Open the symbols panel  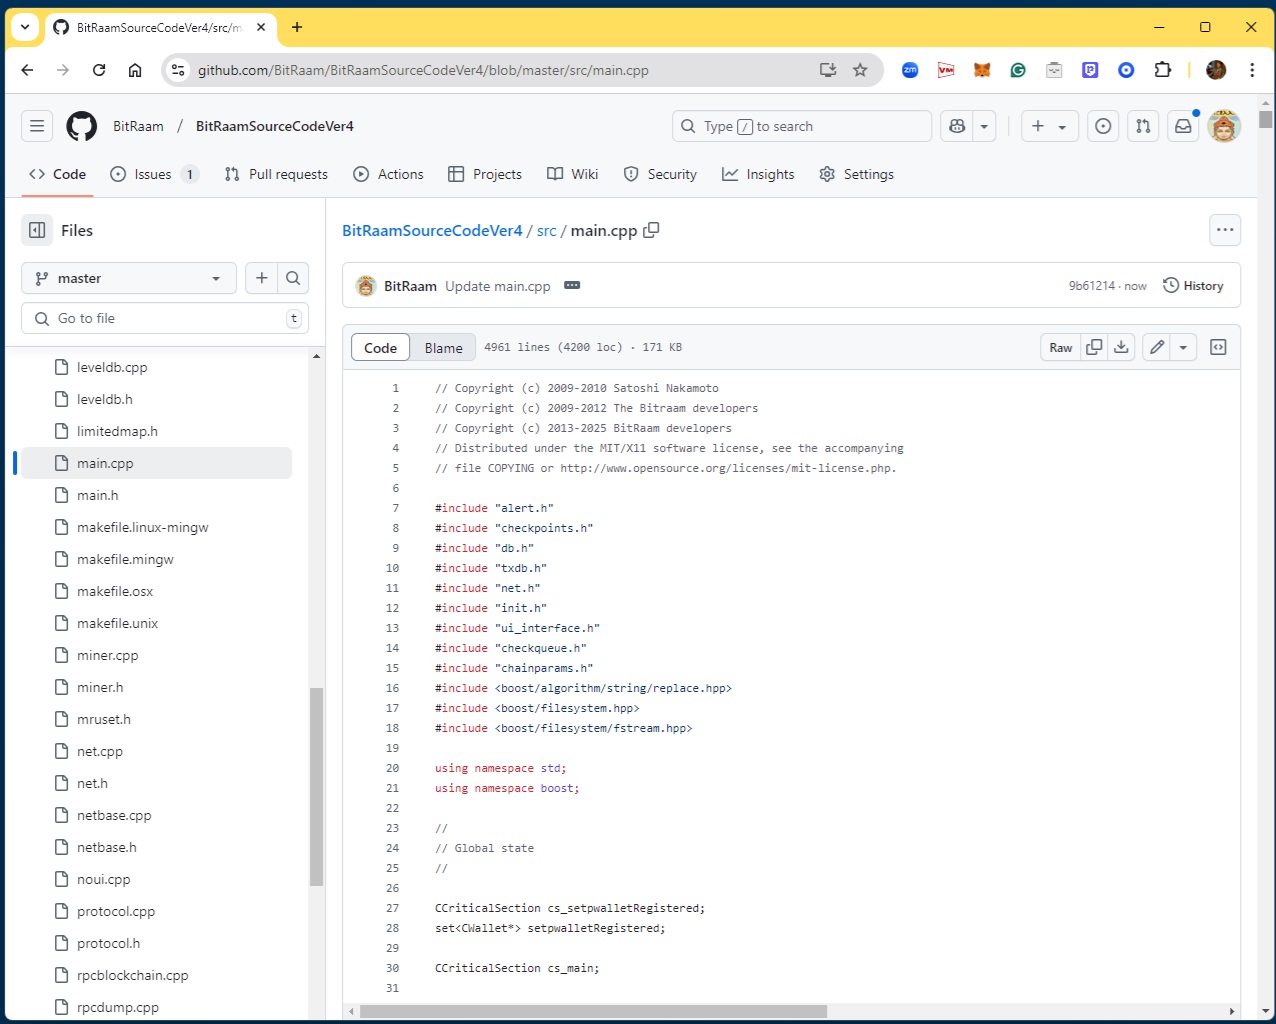click(x=1218, y=347)
